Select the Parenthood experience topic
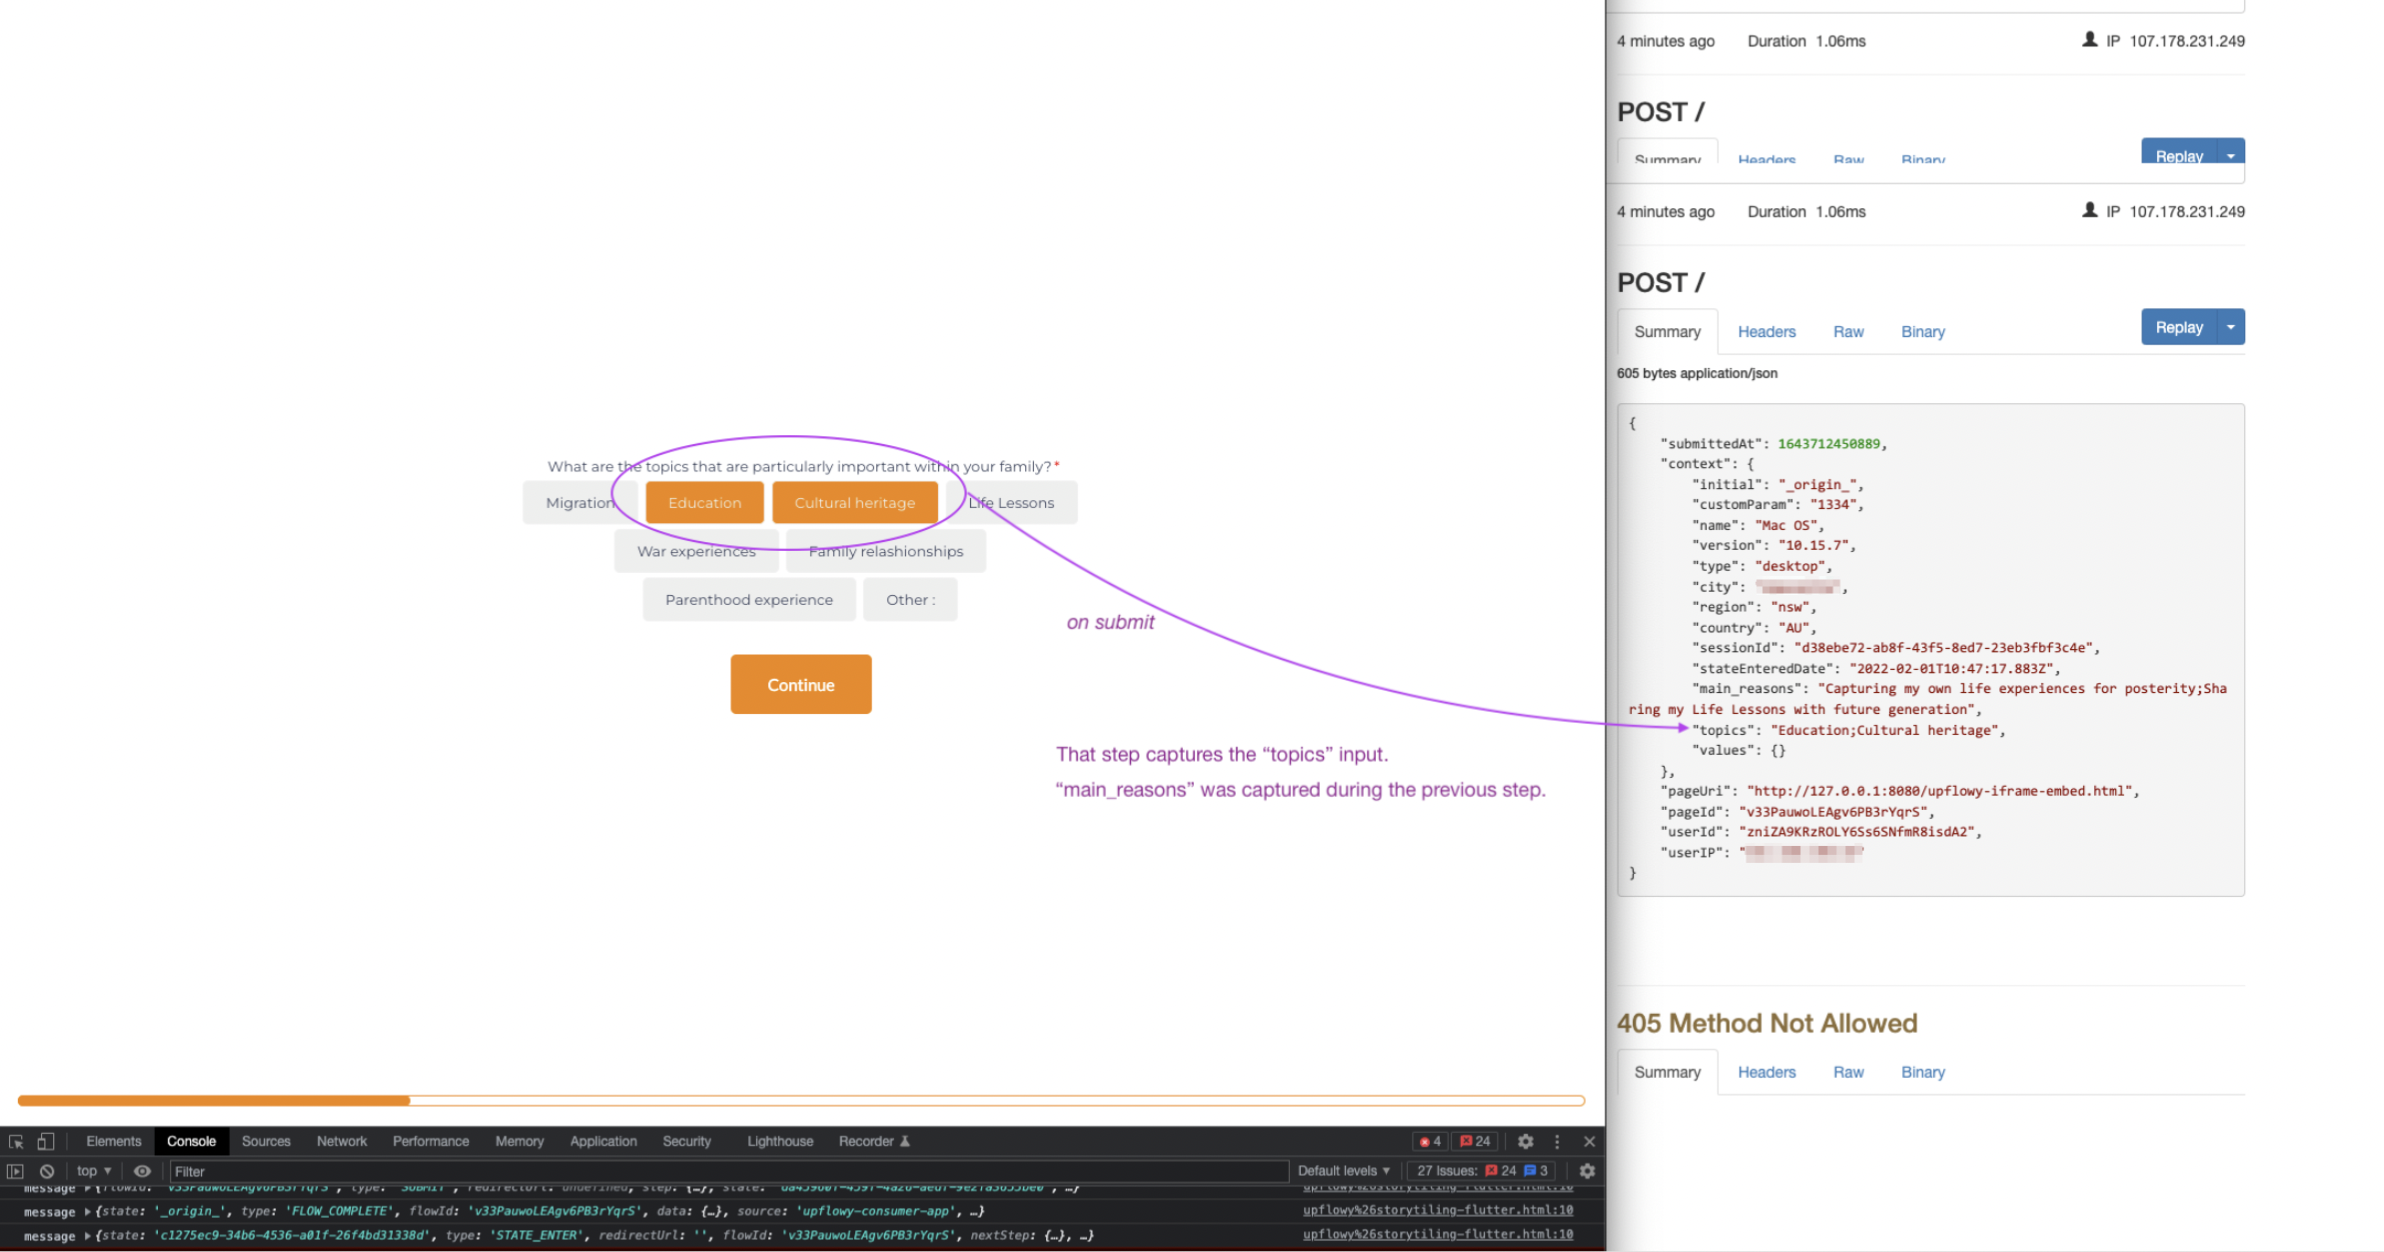The height and width of the screenshot is (1252, 2384). coord(749,599)
